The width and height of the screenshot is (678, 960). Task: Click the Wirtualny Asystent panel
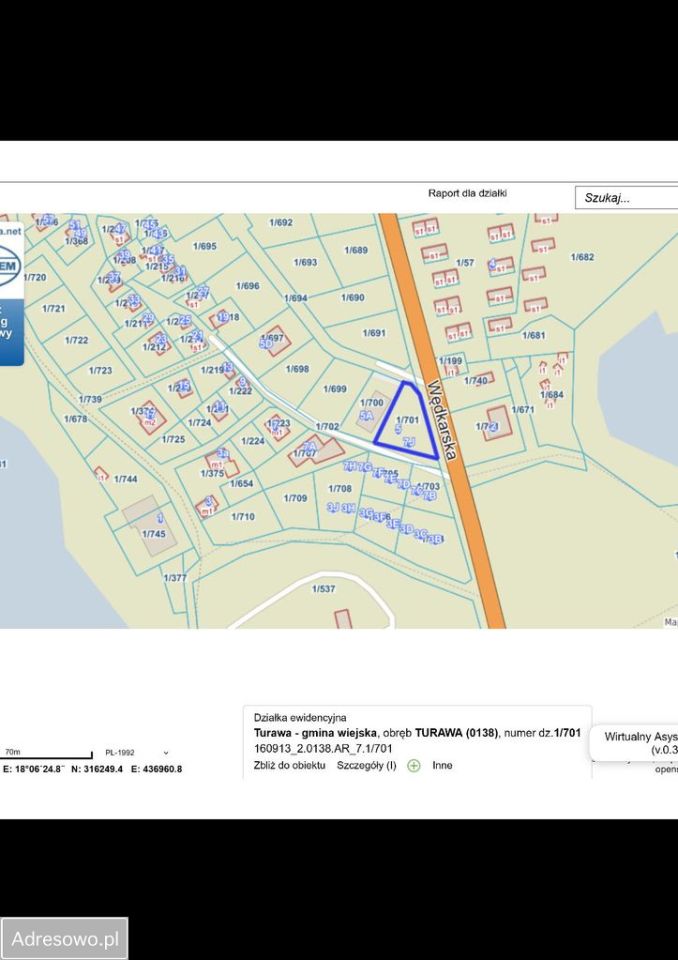tap(640, 742)
